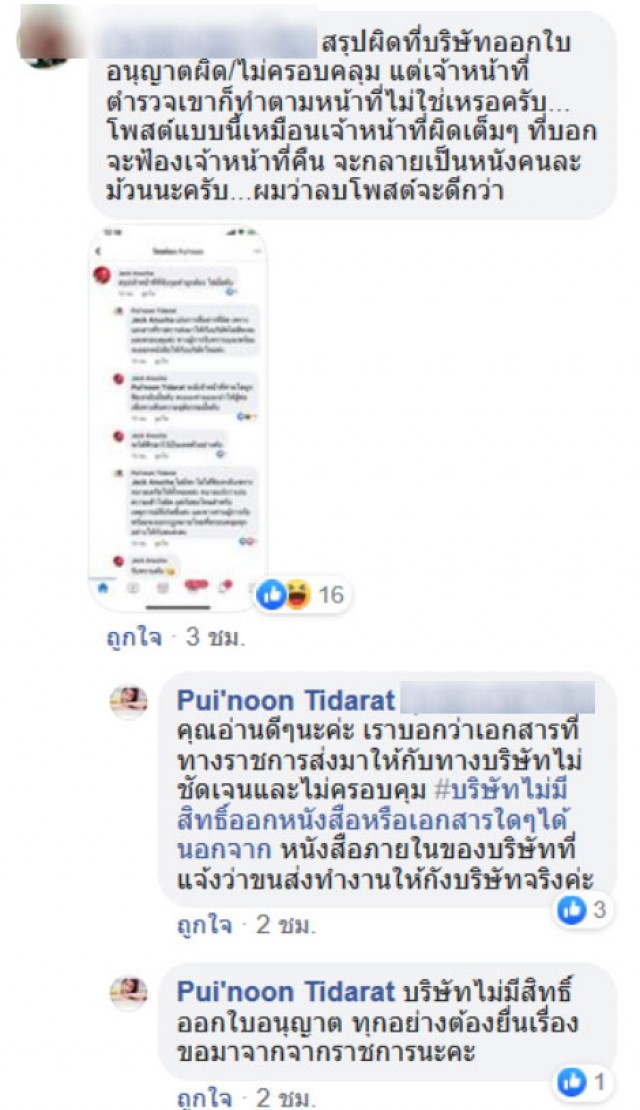The height and width of the screenshot is (1110, 640).
Task: Open Pui'noon Tidarat name on second reply
Action: (x=285, y=992)
